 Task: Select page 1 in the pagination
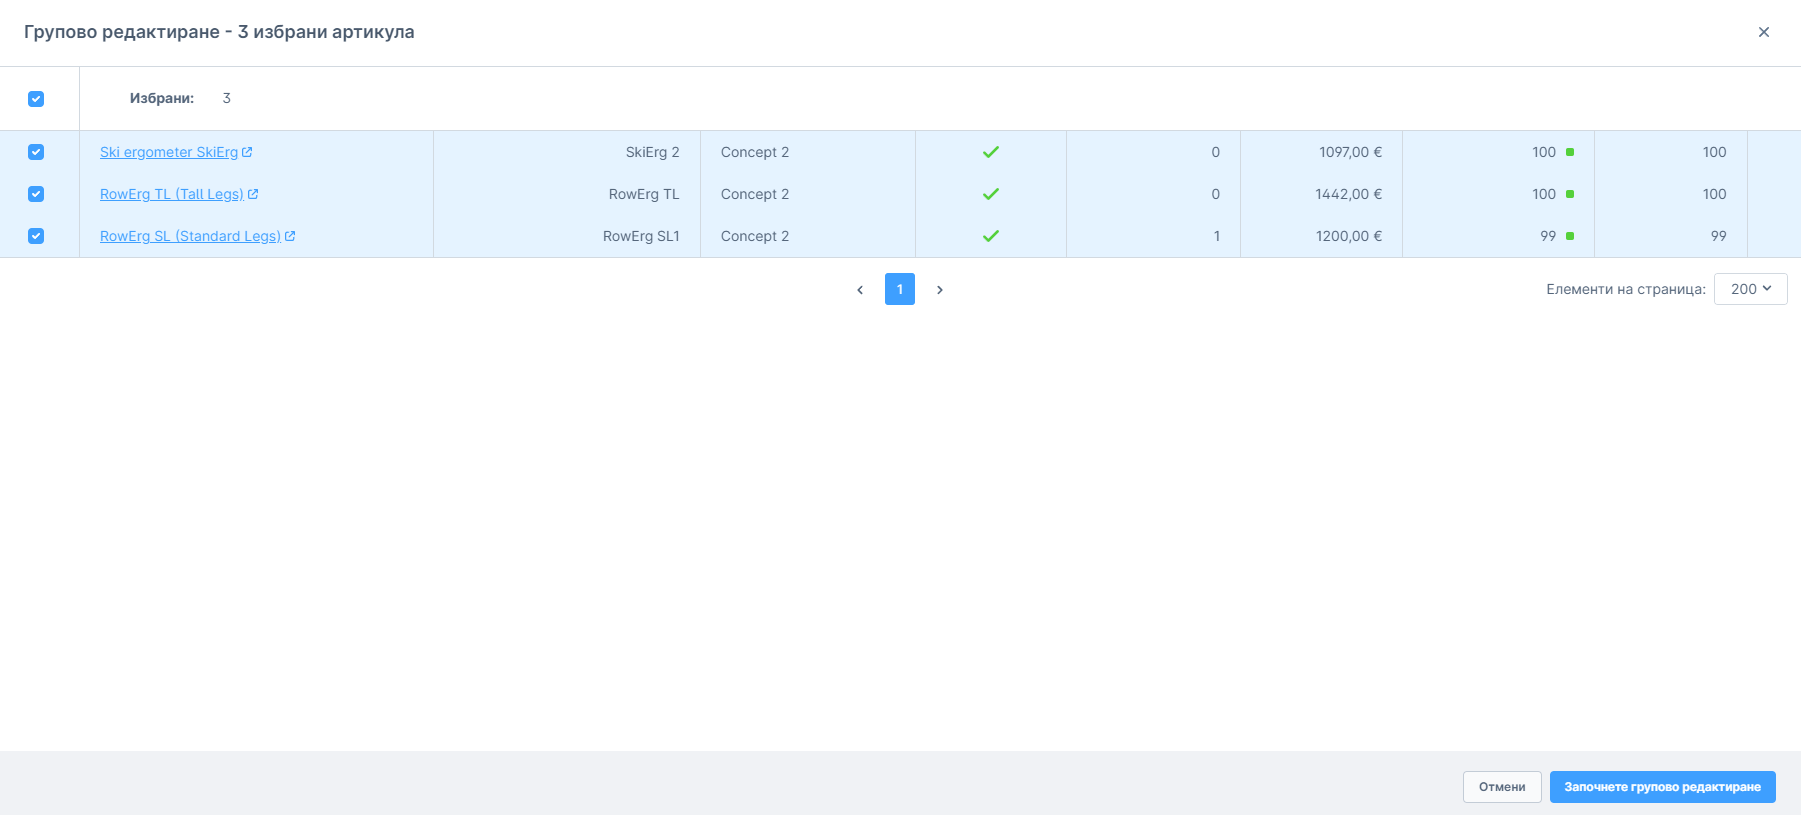tap(899, 289)
